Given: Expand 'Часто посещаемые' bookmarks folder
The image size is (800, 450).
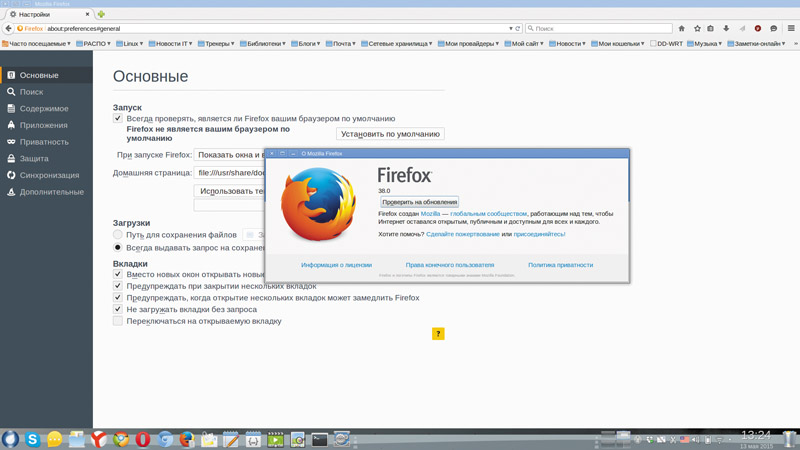Looking at the screenshot, I should coord(36,44).
